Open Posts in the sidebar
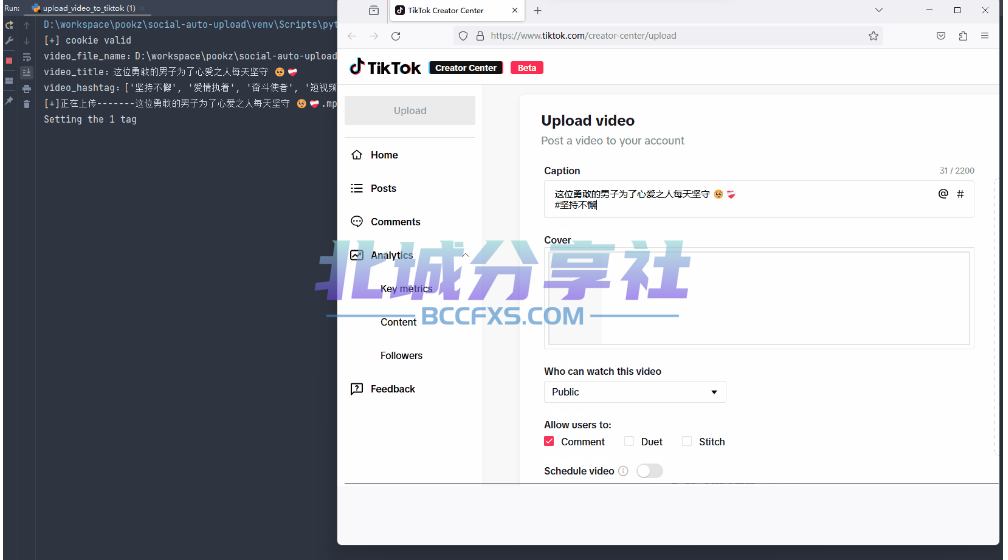The height and width of the screenshot is (560, 1008). coord(383,188)
